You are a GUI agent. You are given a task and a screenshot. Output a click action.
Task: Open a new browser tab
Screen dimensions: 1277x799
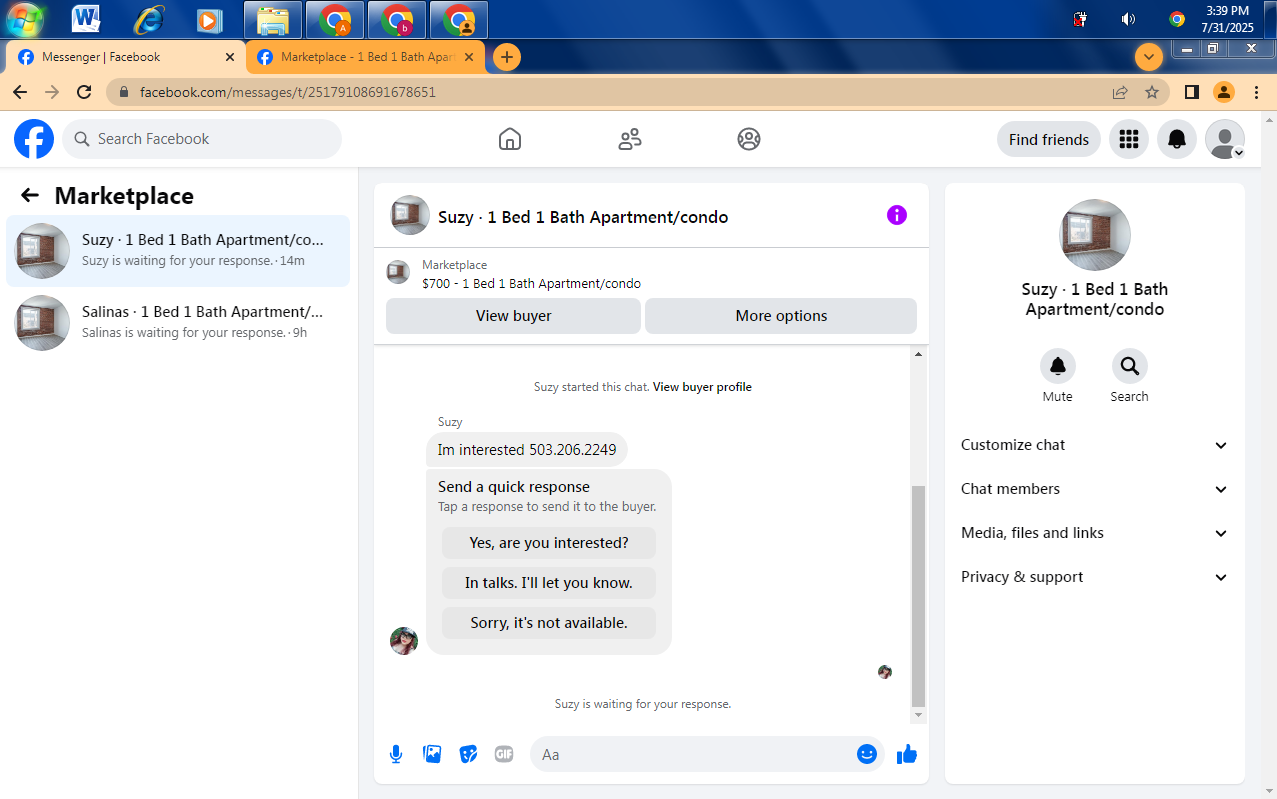tap(507, 57)
